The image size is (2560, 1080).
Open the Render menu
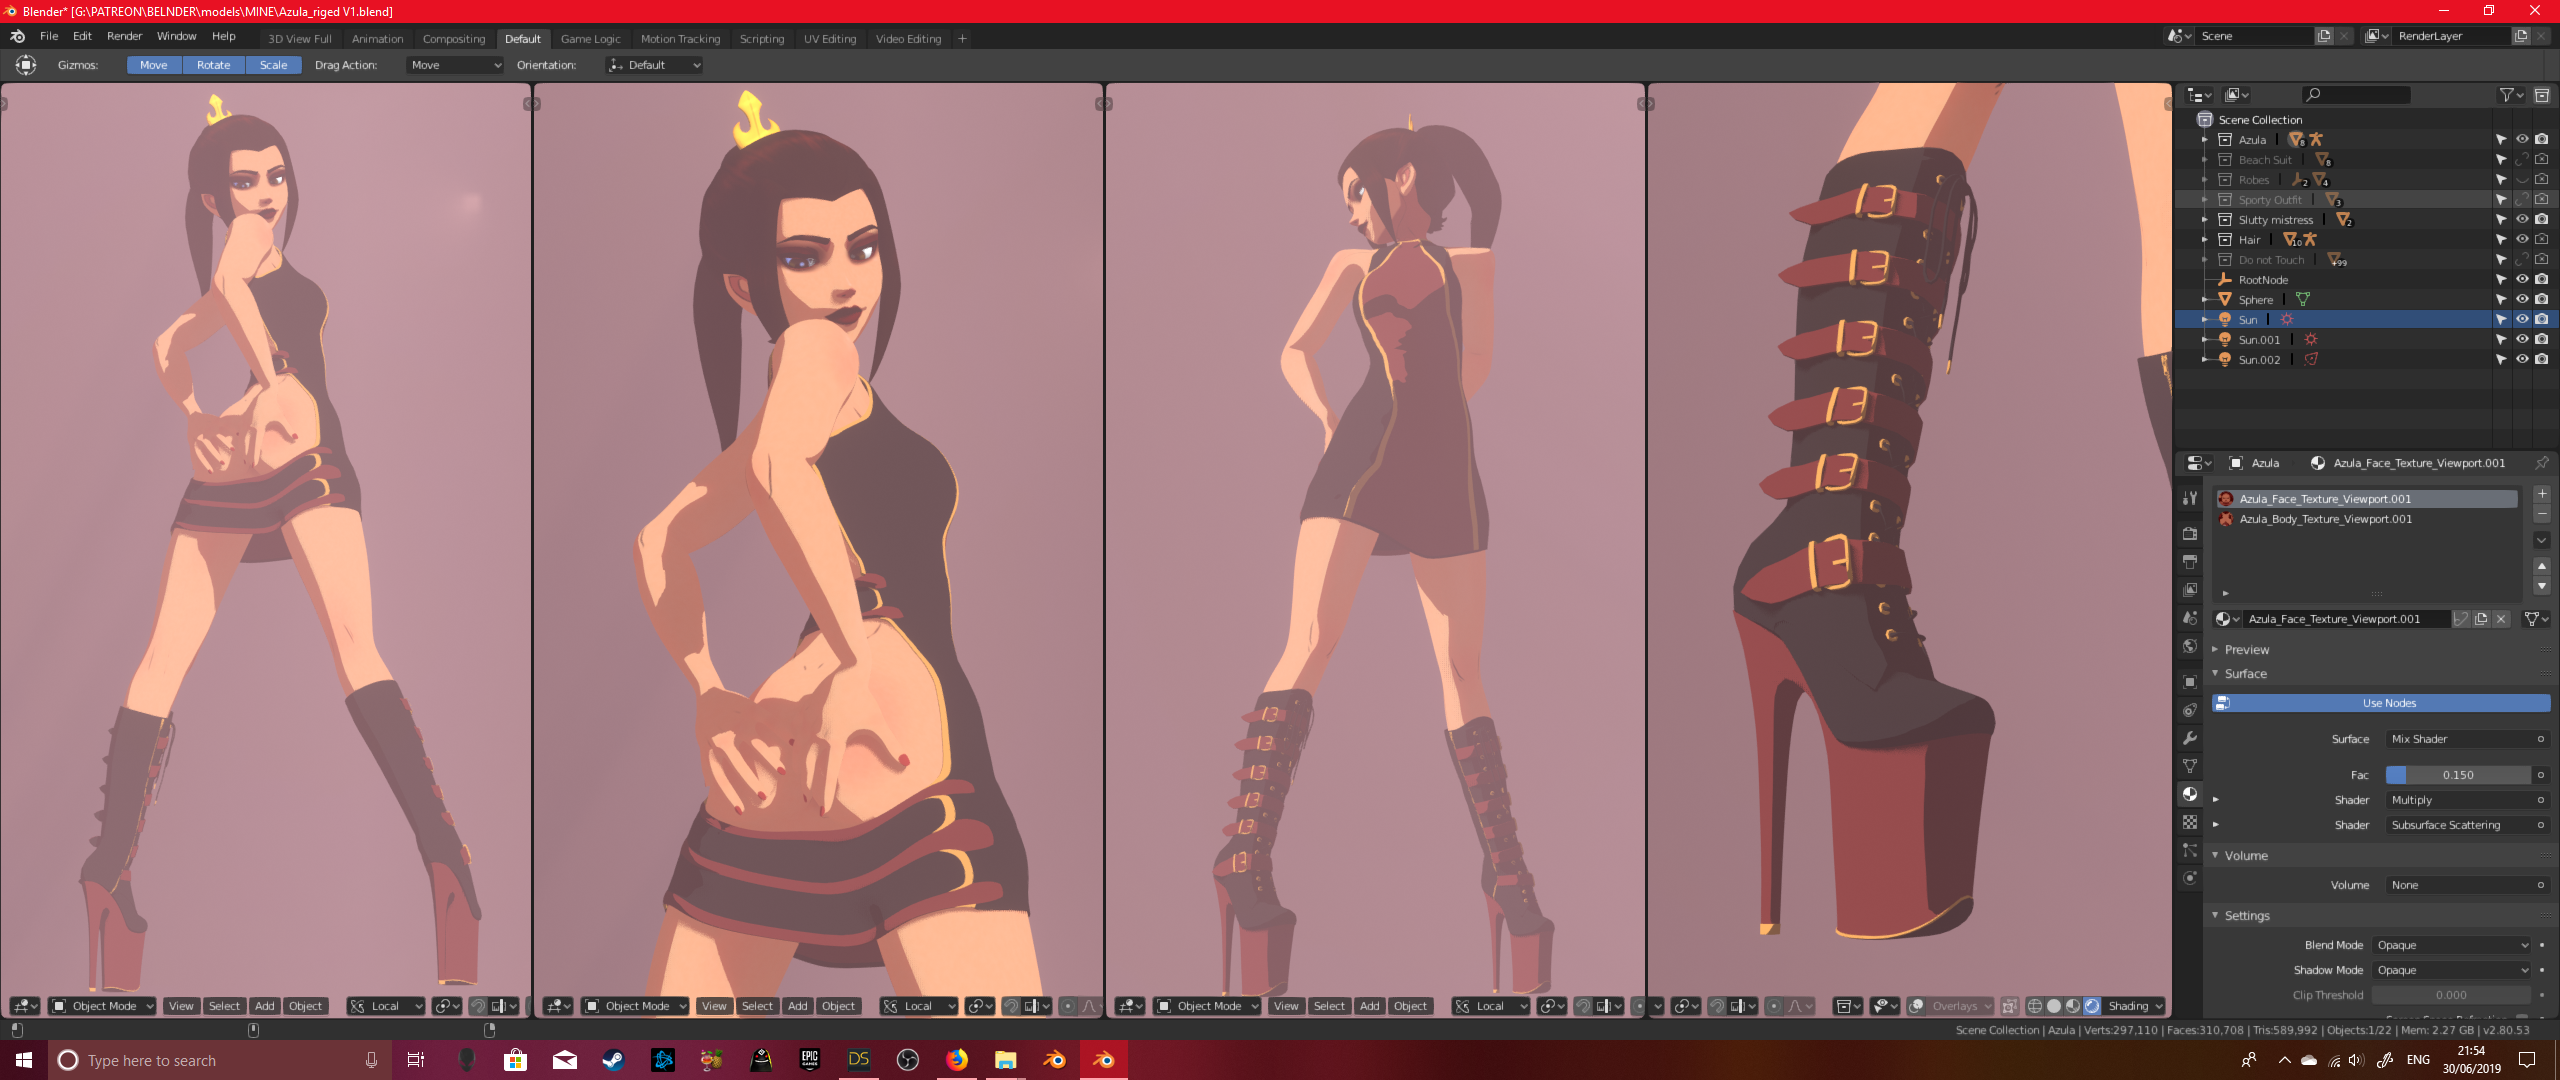(x=125, y=36)
